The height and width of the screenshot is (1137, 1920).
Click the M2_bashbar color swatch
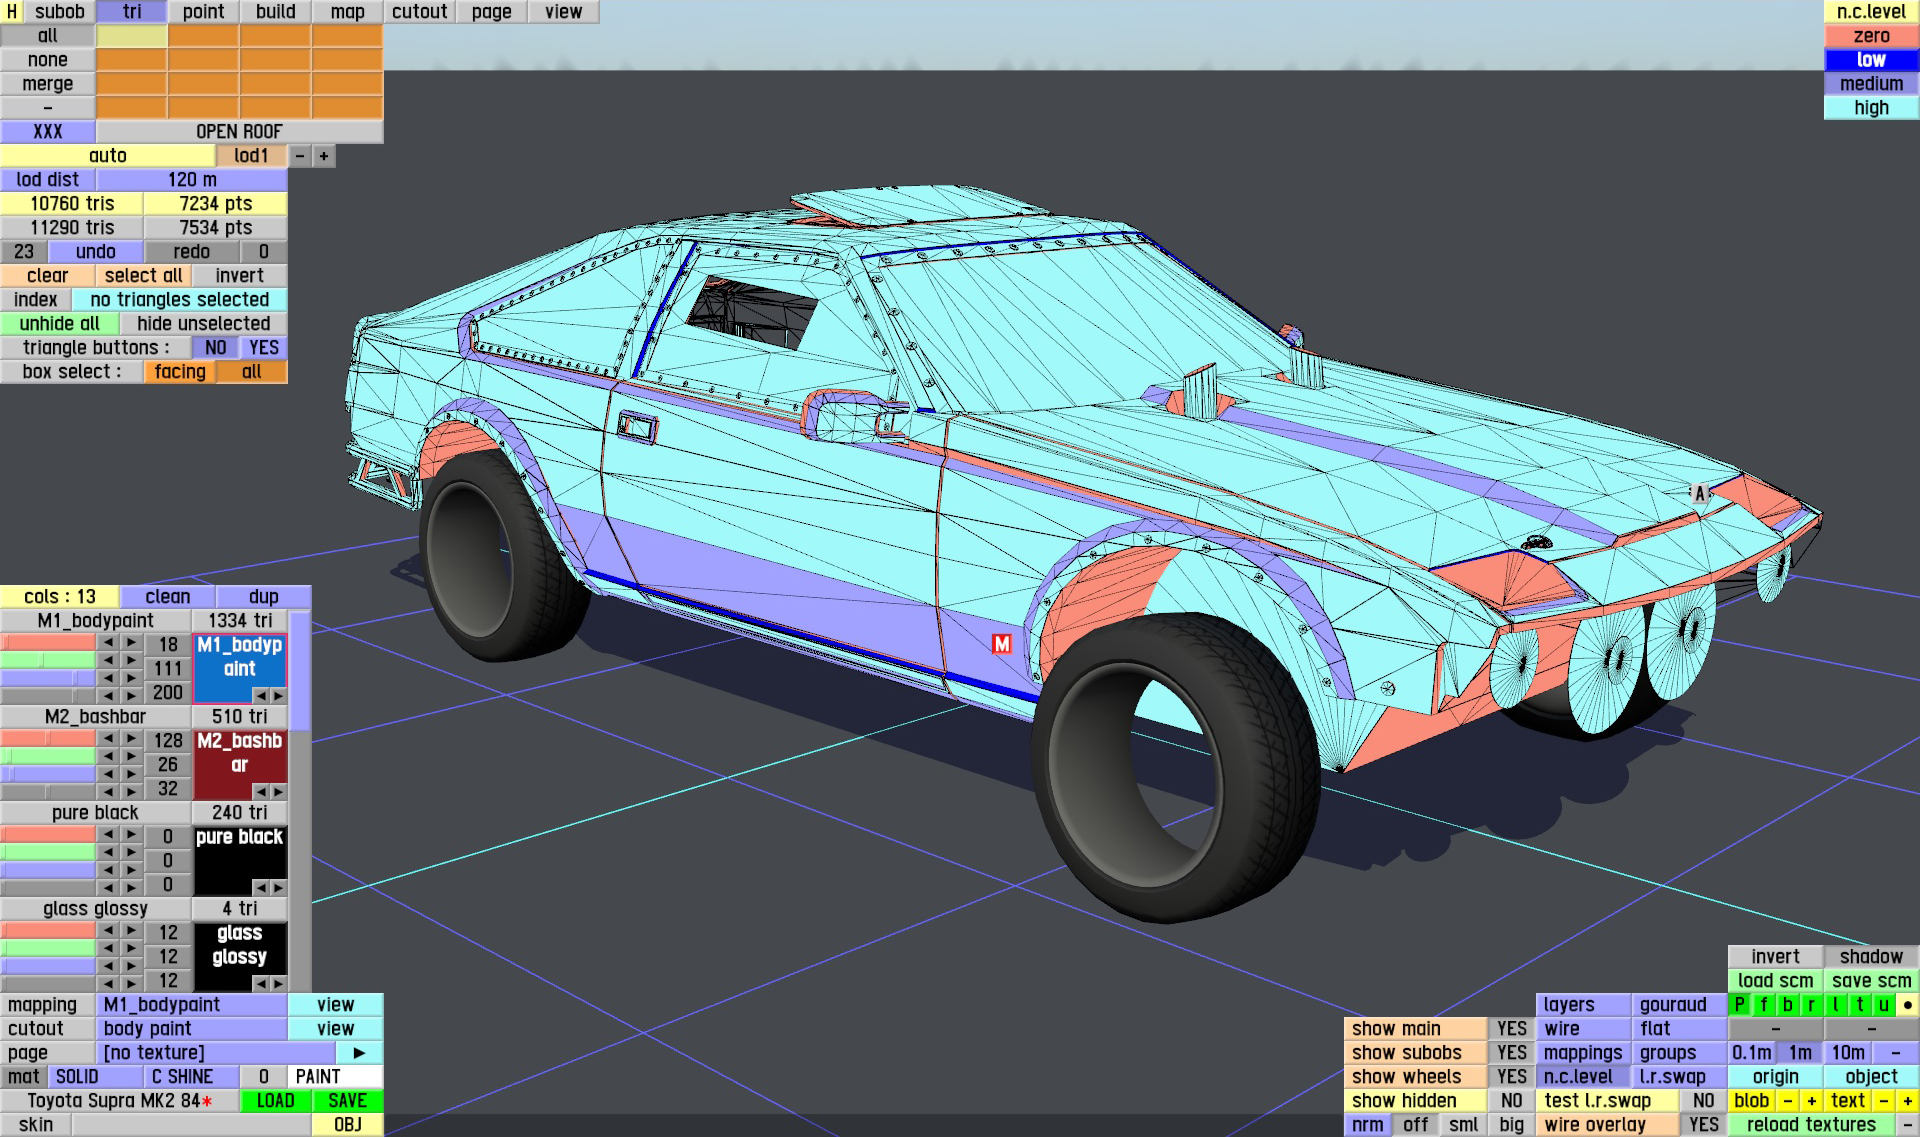pos(239,758)
